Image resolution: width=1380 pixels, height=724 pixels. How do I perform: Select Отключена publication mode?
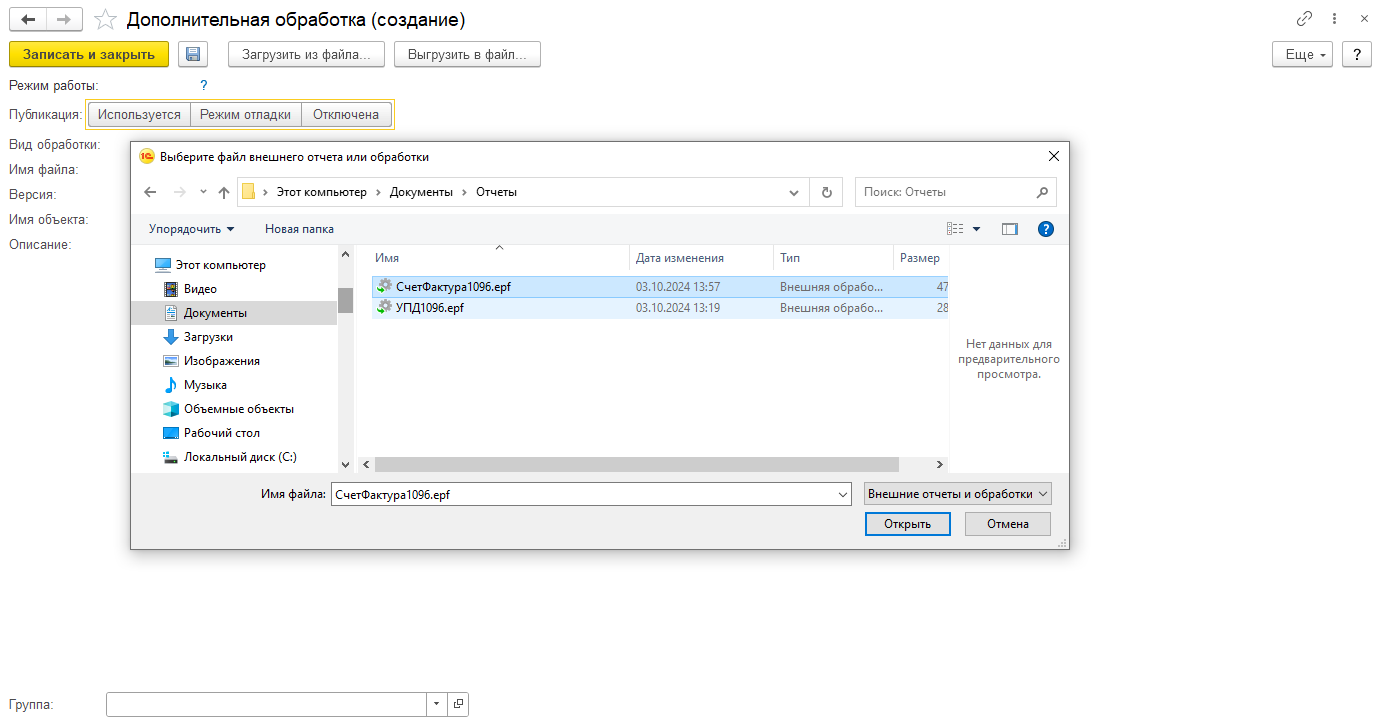[346, 115]
